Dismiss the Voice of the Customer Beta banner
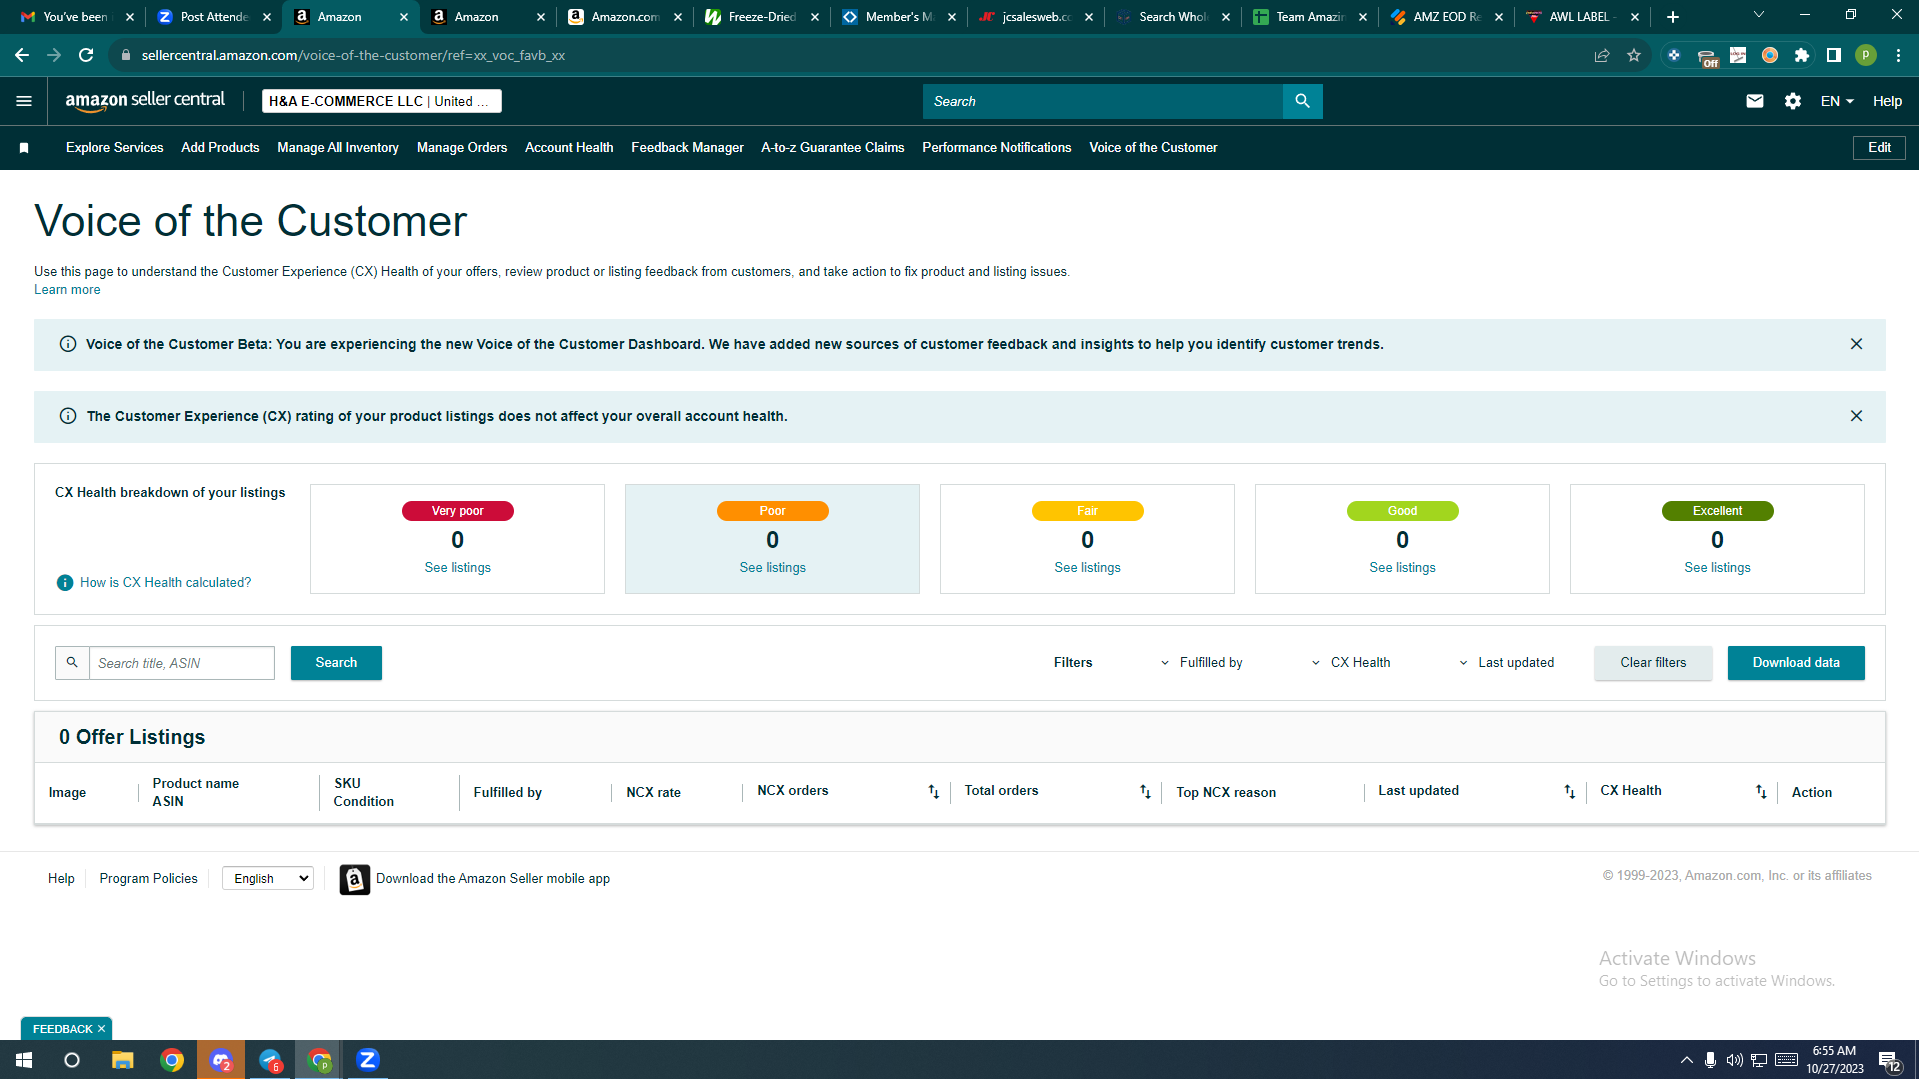1919x1079 pixels. [1856, 344]
